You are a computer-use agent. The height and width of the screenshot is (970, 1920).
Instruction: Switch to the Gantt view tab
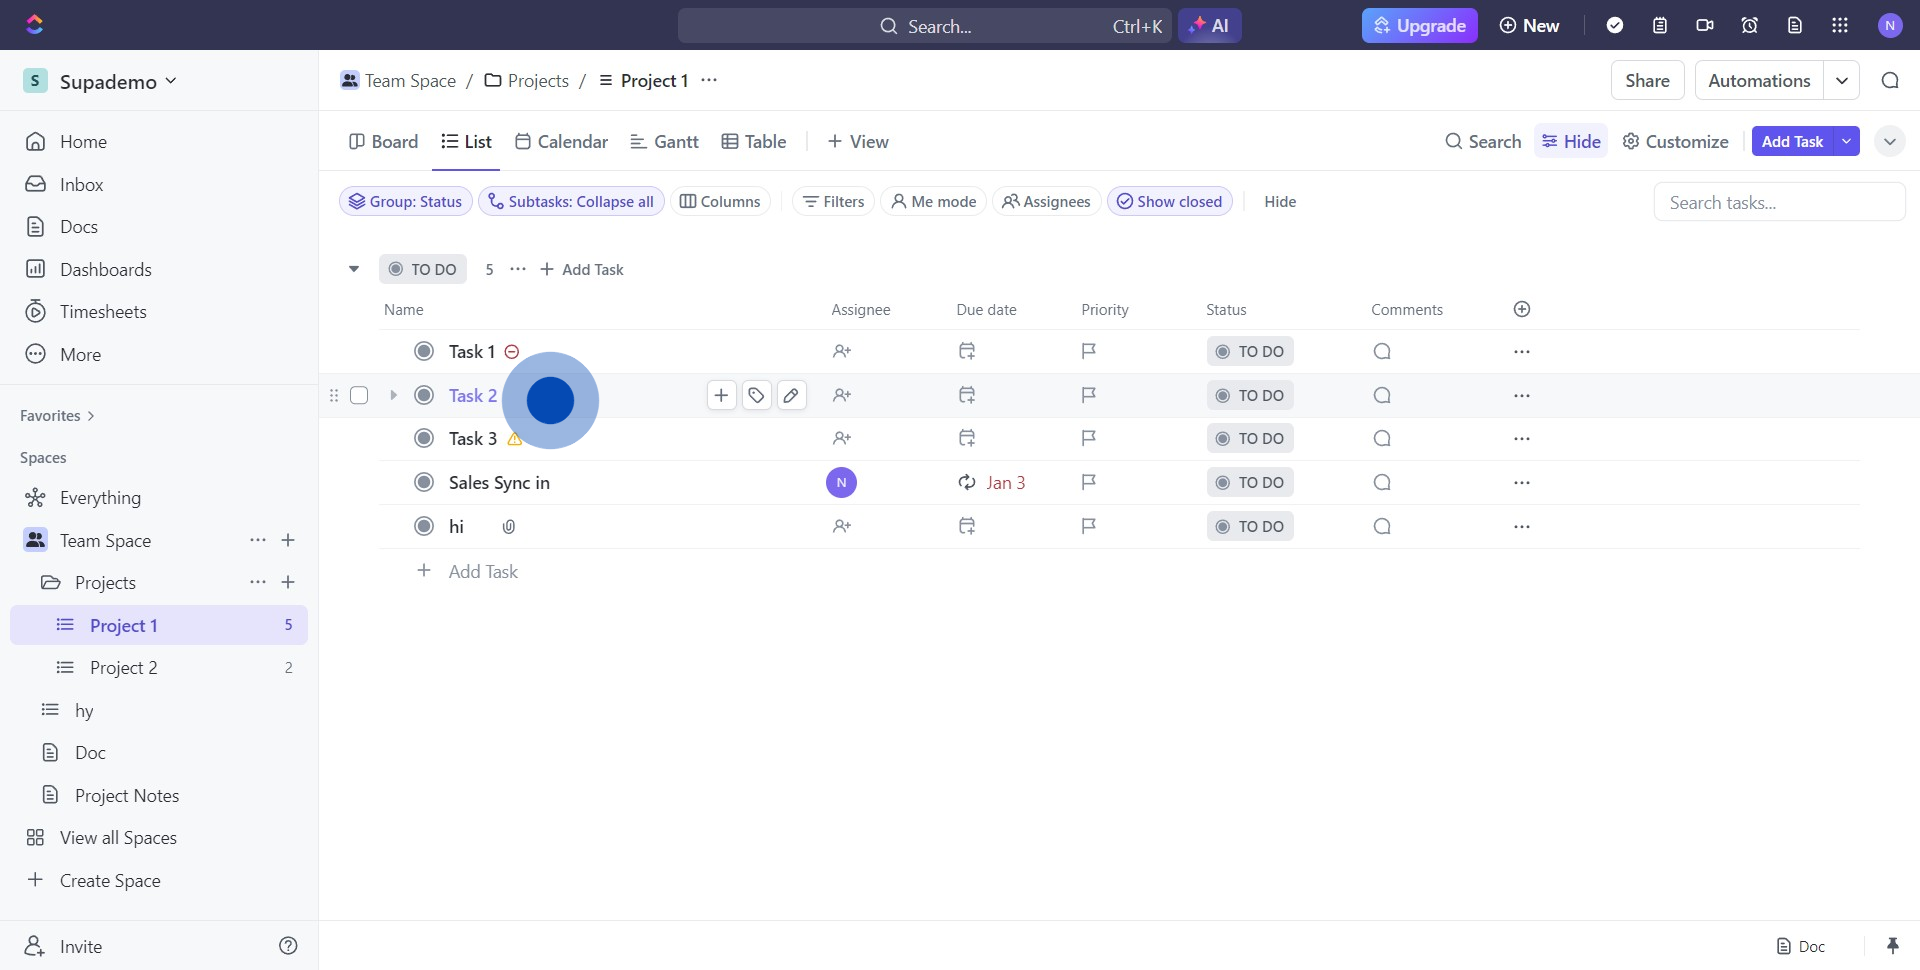[664, 142]
